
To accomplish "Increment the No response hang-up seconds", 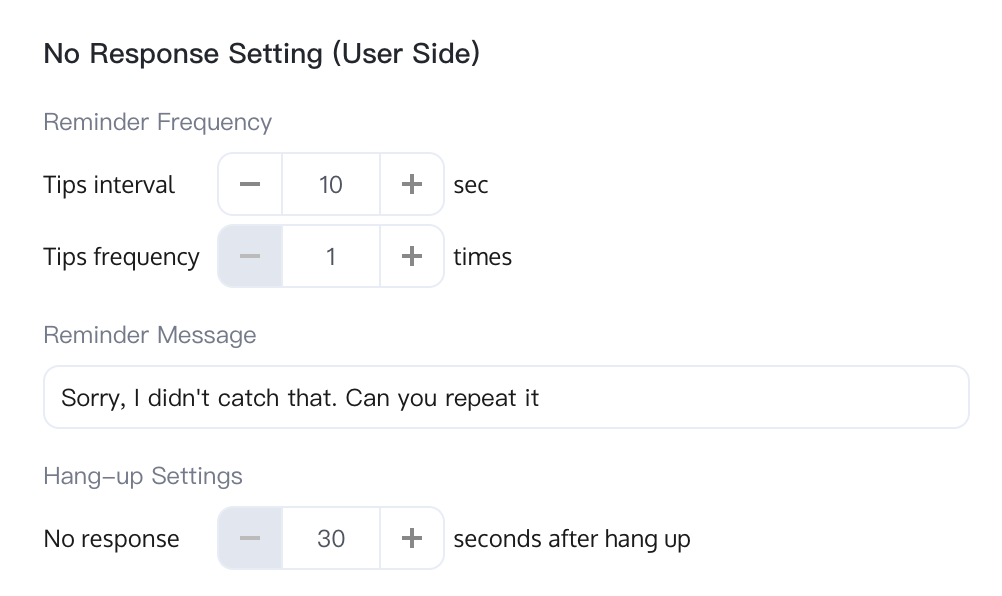I will (411, 539).
